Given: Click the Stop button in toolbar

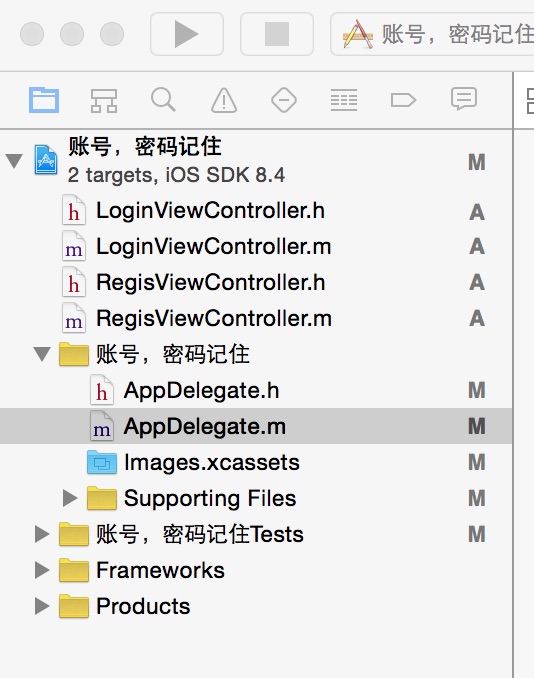Looking at the screenshot, I should pyautogui.click(x=277, y=34).
